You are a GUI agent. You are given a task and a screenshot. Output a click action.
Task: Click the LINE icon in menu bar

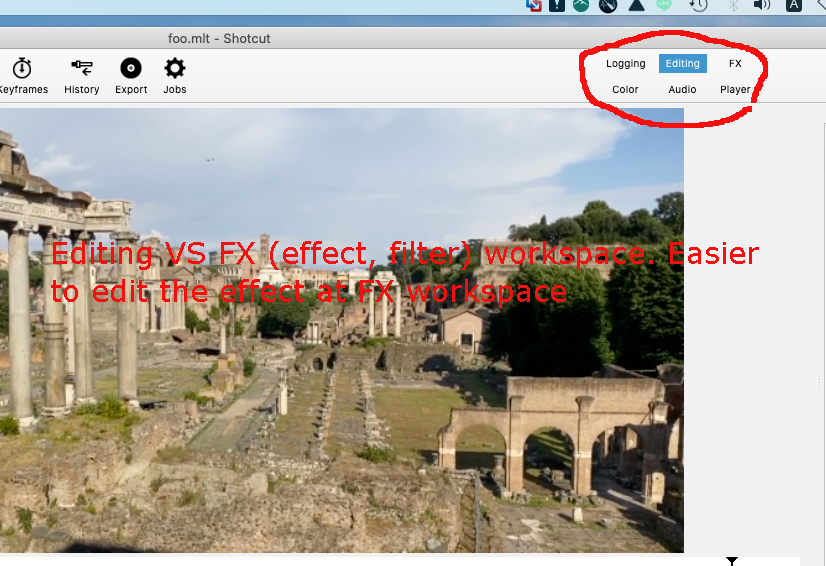[664, 5]
